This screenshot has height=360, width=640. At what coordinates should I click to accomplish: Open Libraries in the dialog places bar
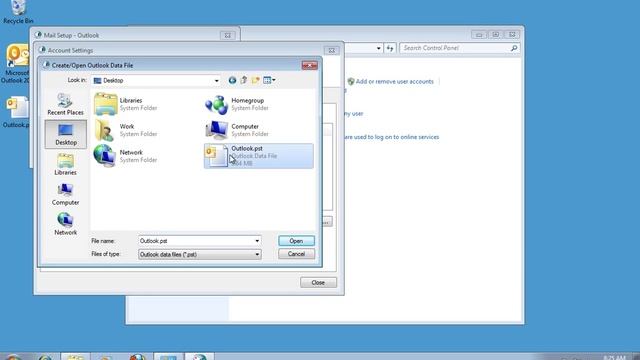coord(65,164)
